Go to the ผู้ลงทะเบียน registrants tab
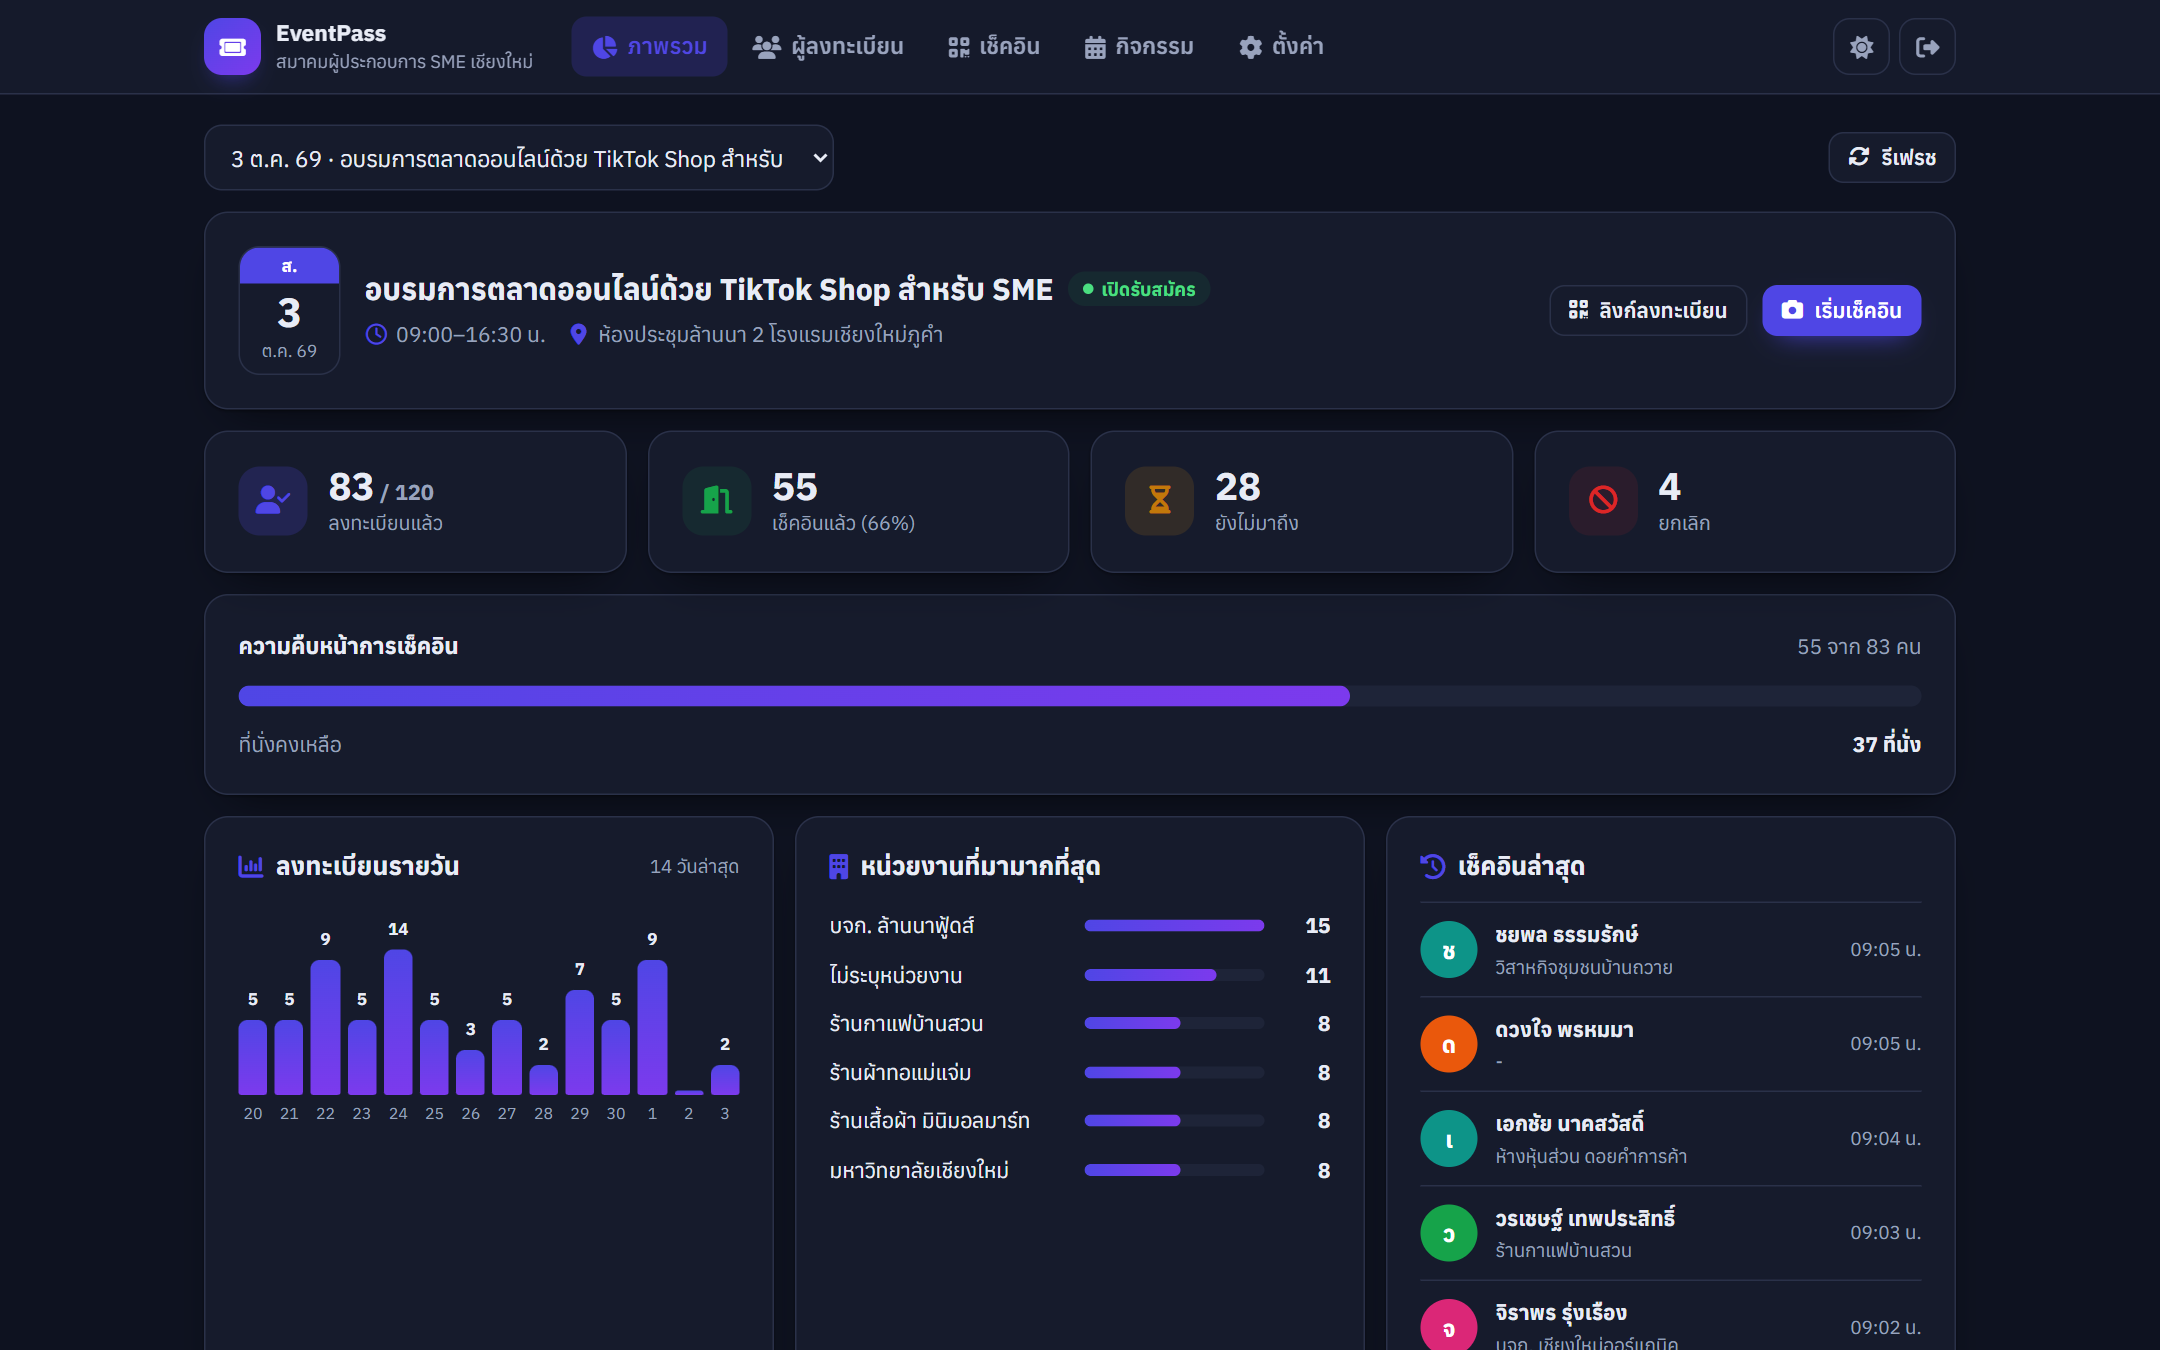The image size is (2160, 1350). [827, 47]
